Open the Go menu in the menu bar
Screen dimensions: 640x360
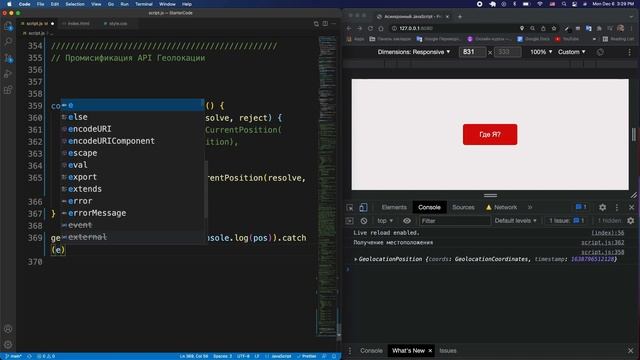[x=111, y=4]
